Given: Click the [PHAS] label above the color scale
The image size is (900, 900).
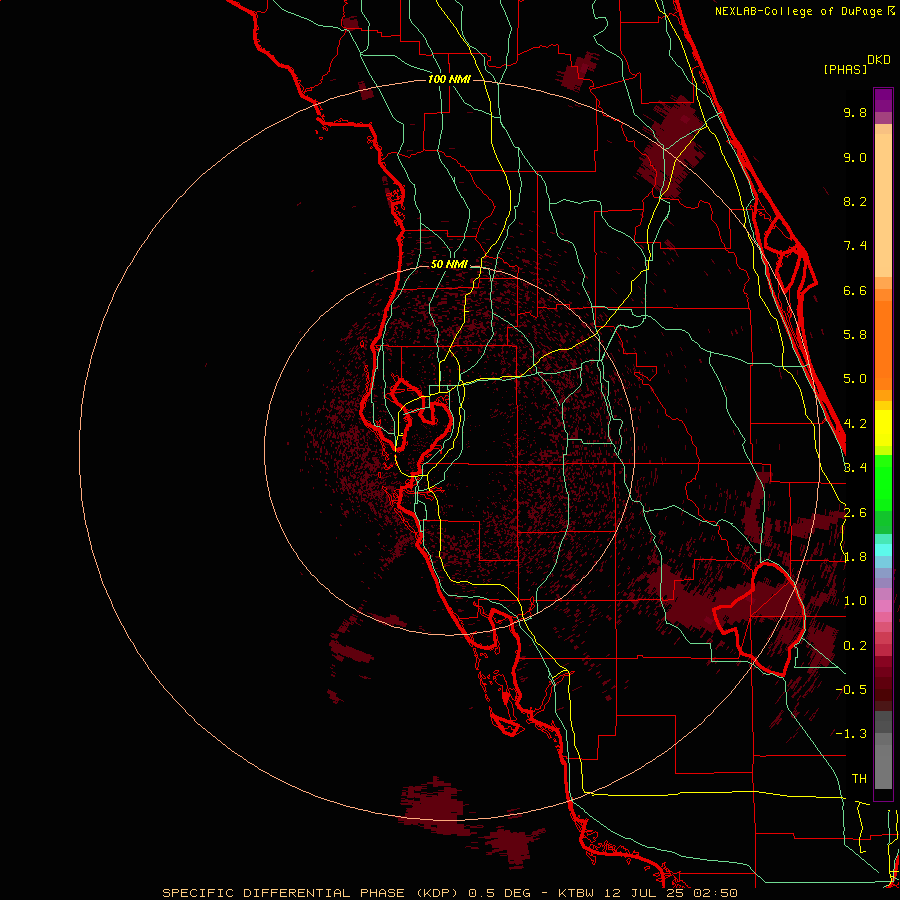Looking at the screenshot, I should tap(845, 70).
